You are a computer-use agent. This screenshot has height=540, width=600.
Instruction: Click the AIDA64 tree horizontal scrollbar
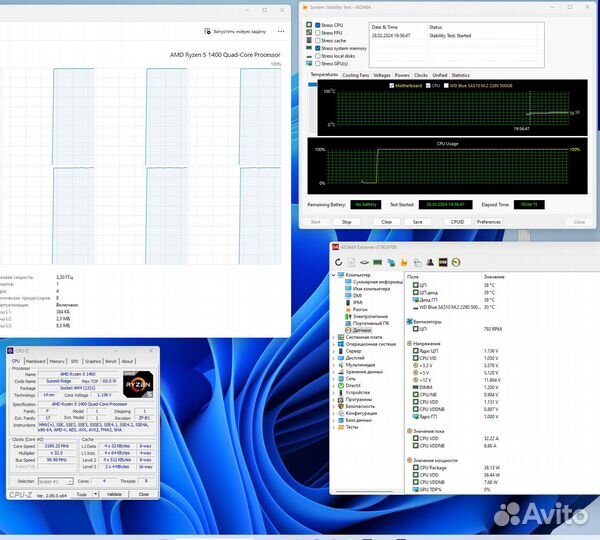click(364, 491)
